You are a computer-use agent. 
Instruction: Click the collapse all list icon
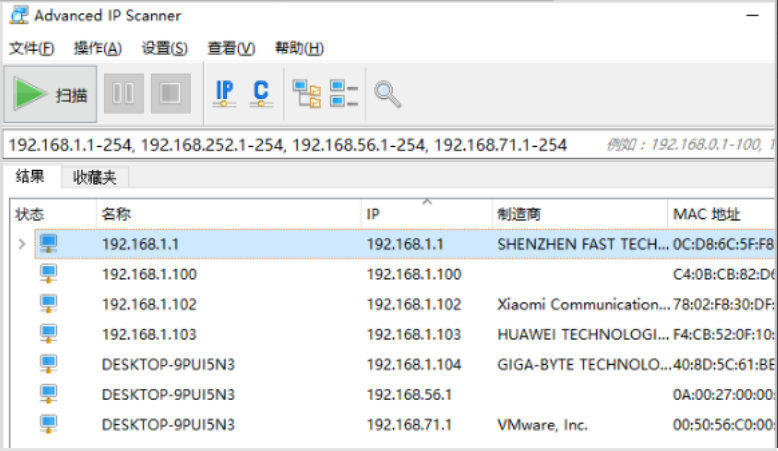click(344, 94)
